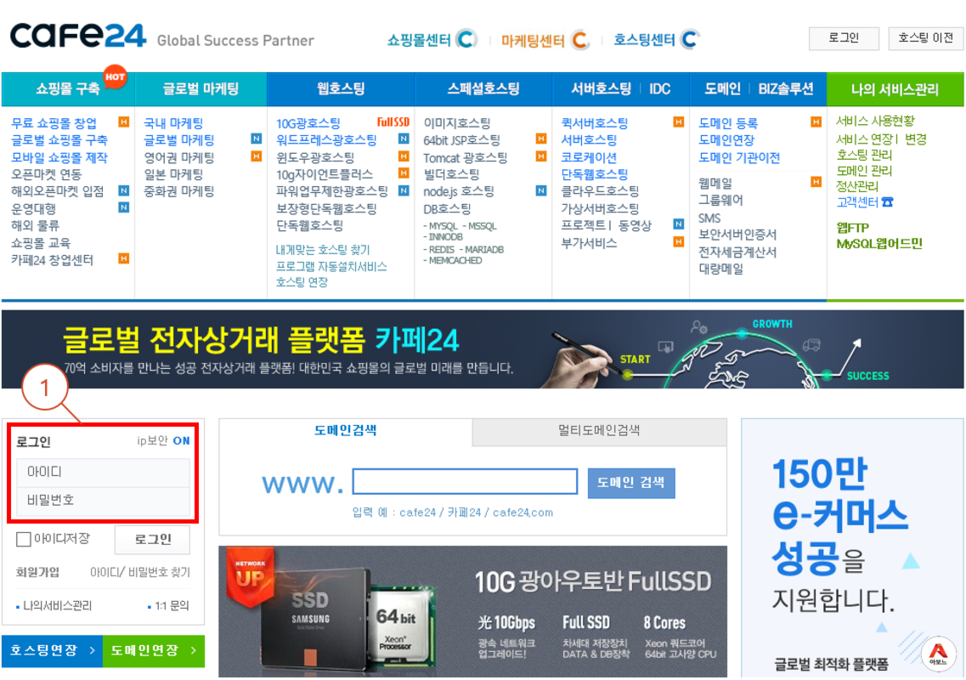The image size is (966, 680).
Task: Click the green 도메인연장 button
Action: pos(153,650)
